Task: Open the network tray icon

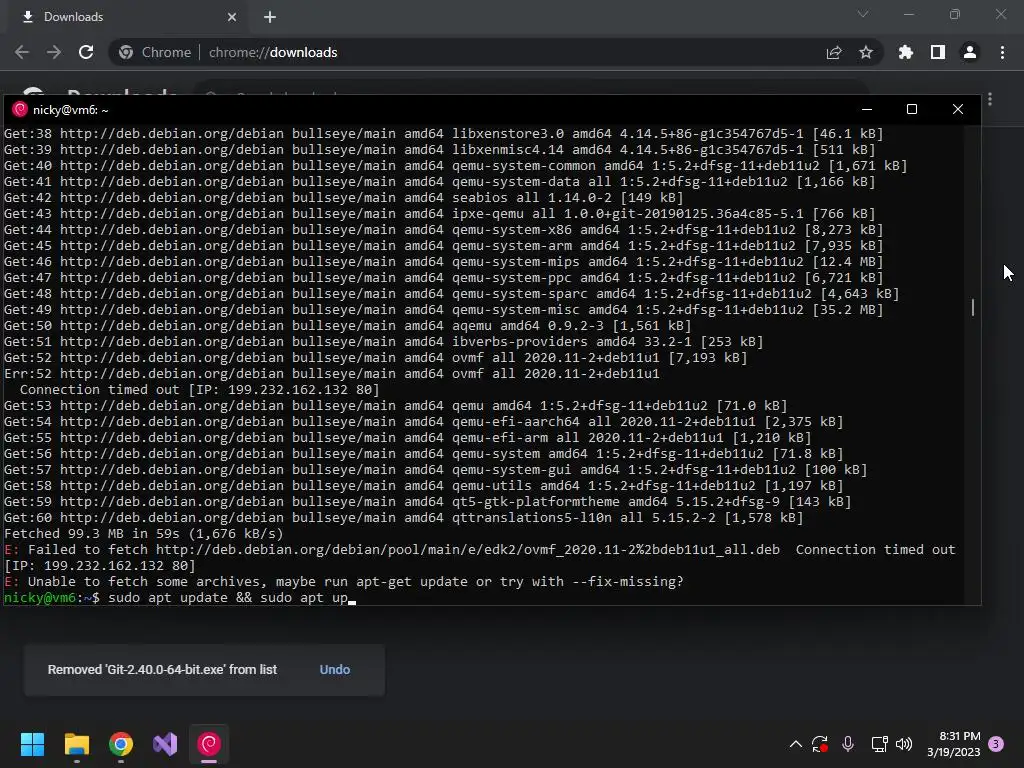Action: click(879, 744)
